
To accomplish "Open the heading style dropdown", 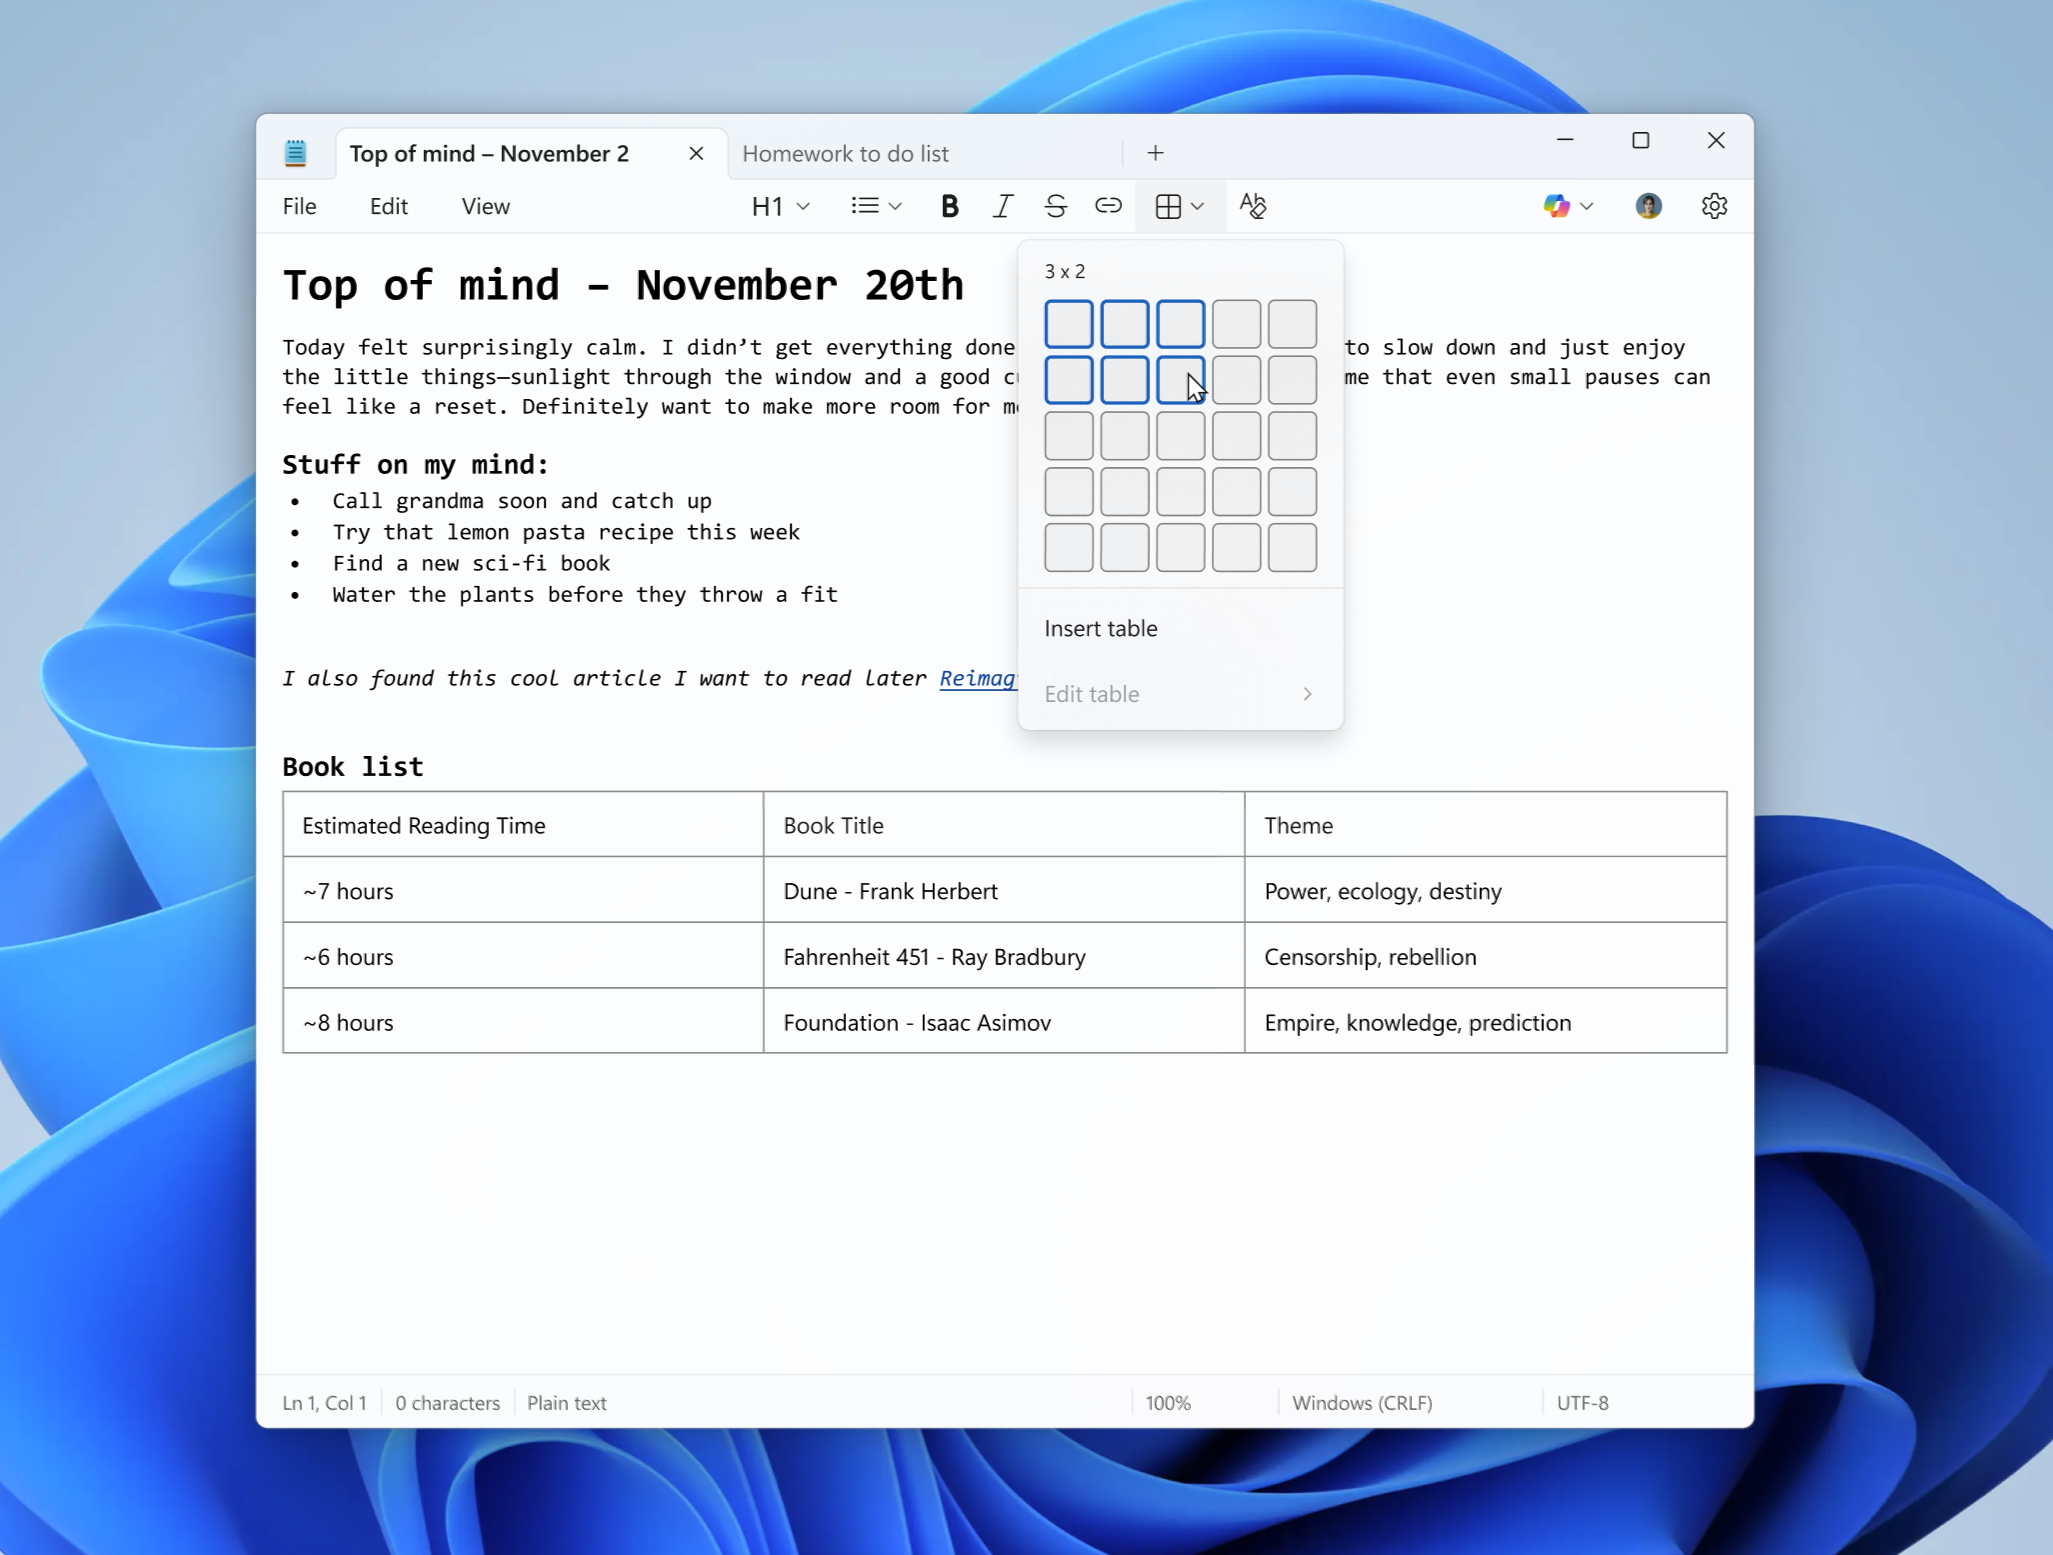I will tap(780, 206).
